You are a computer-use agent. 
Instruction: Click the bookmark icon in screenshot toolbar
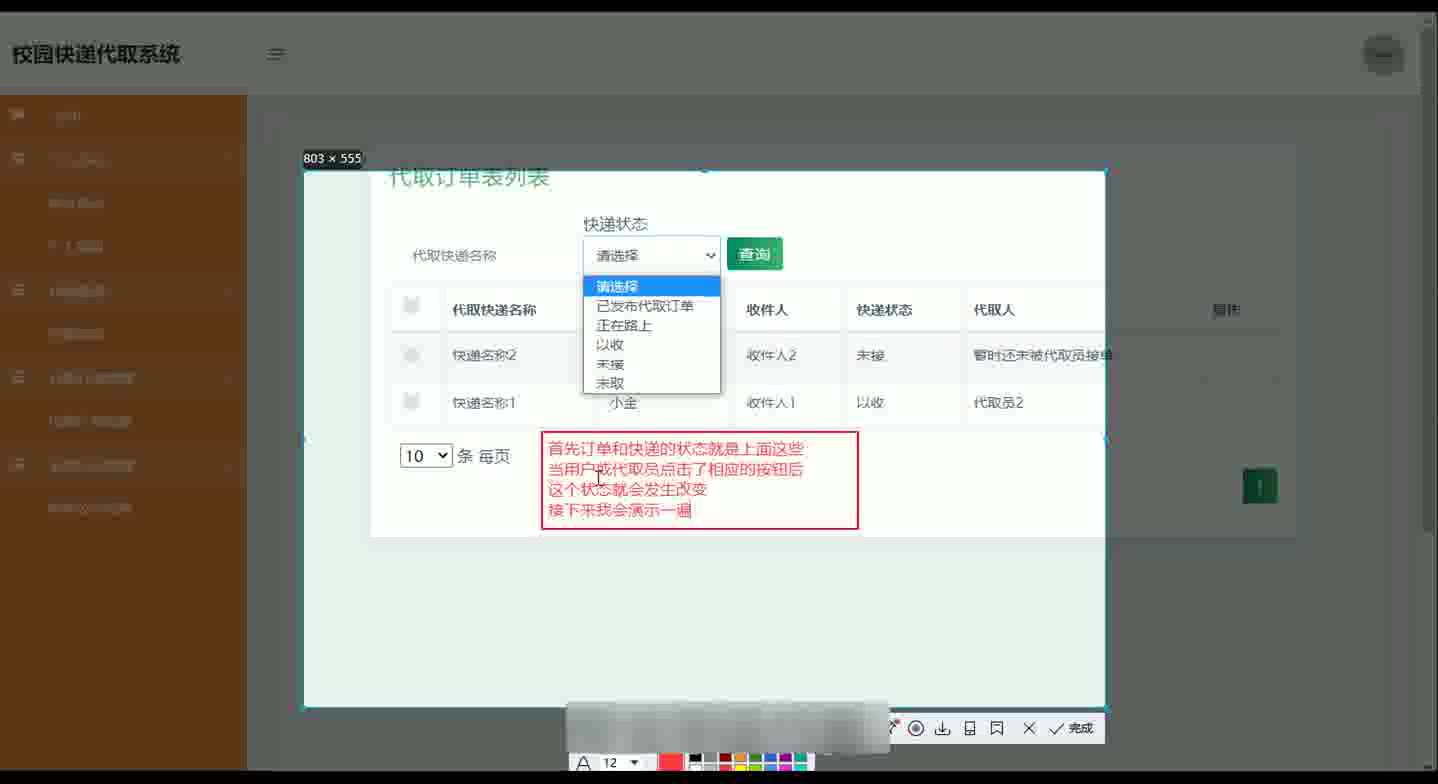(997, 728)
